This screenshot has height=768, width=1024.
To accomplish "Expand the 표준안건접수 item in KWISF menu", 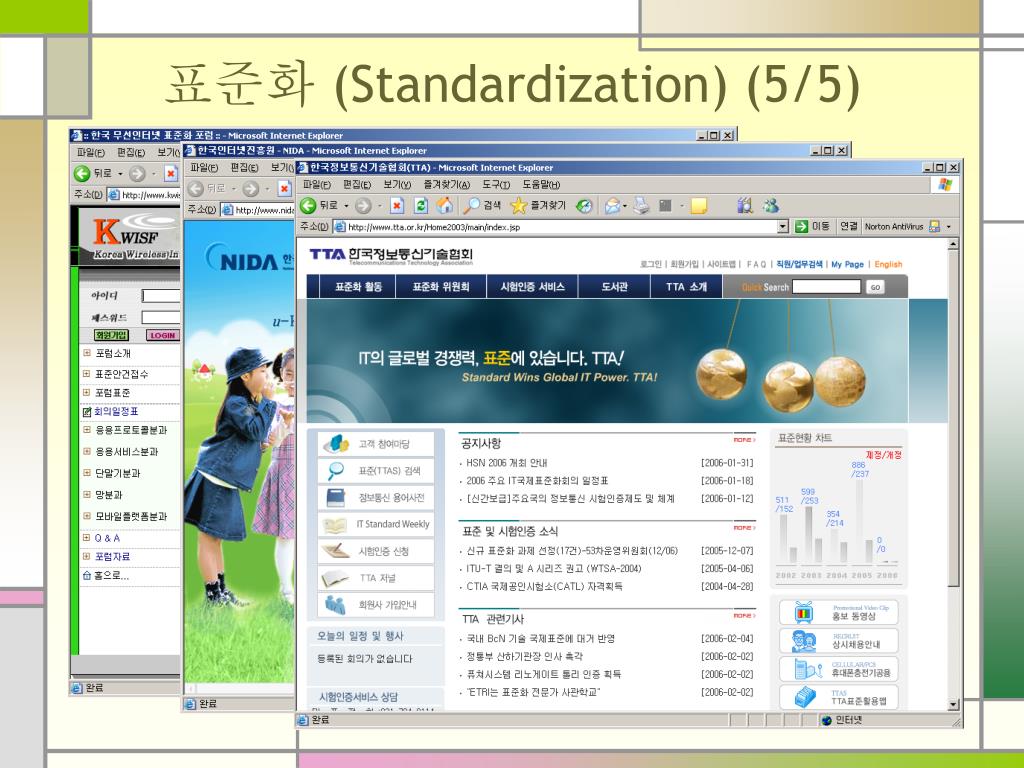I will (86, 374).
